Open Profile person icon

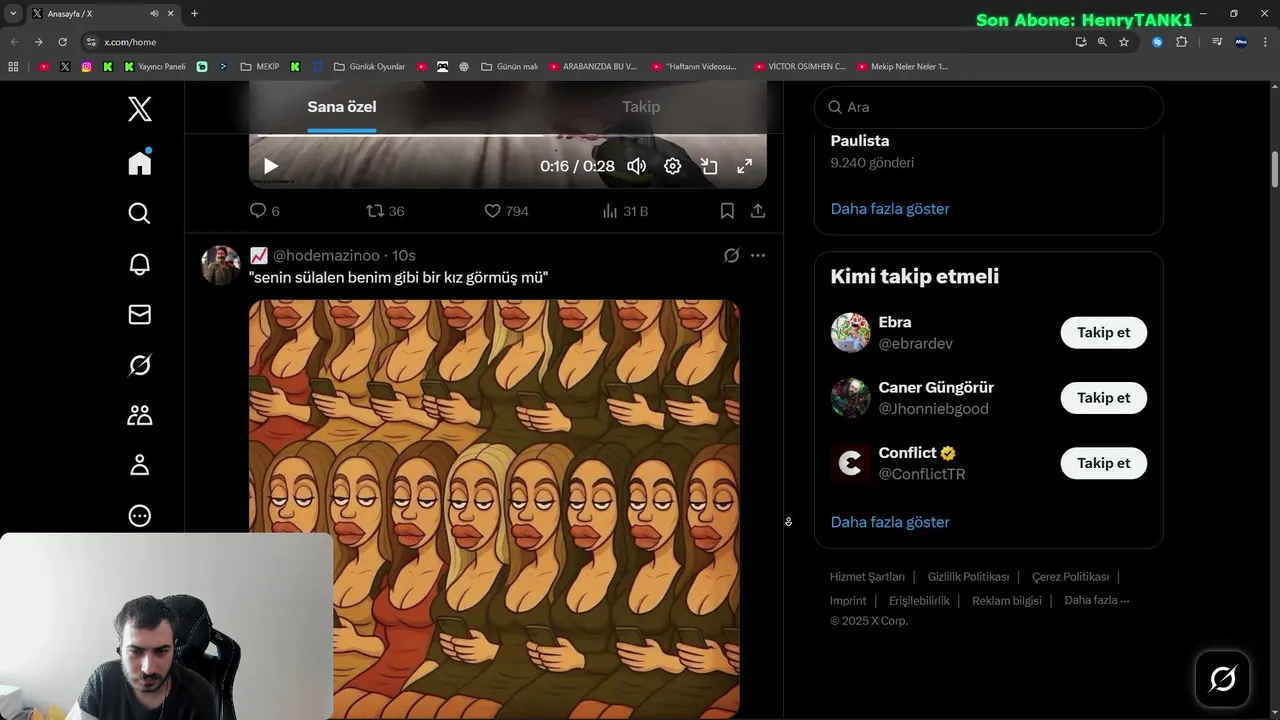[x=140, y=465]
